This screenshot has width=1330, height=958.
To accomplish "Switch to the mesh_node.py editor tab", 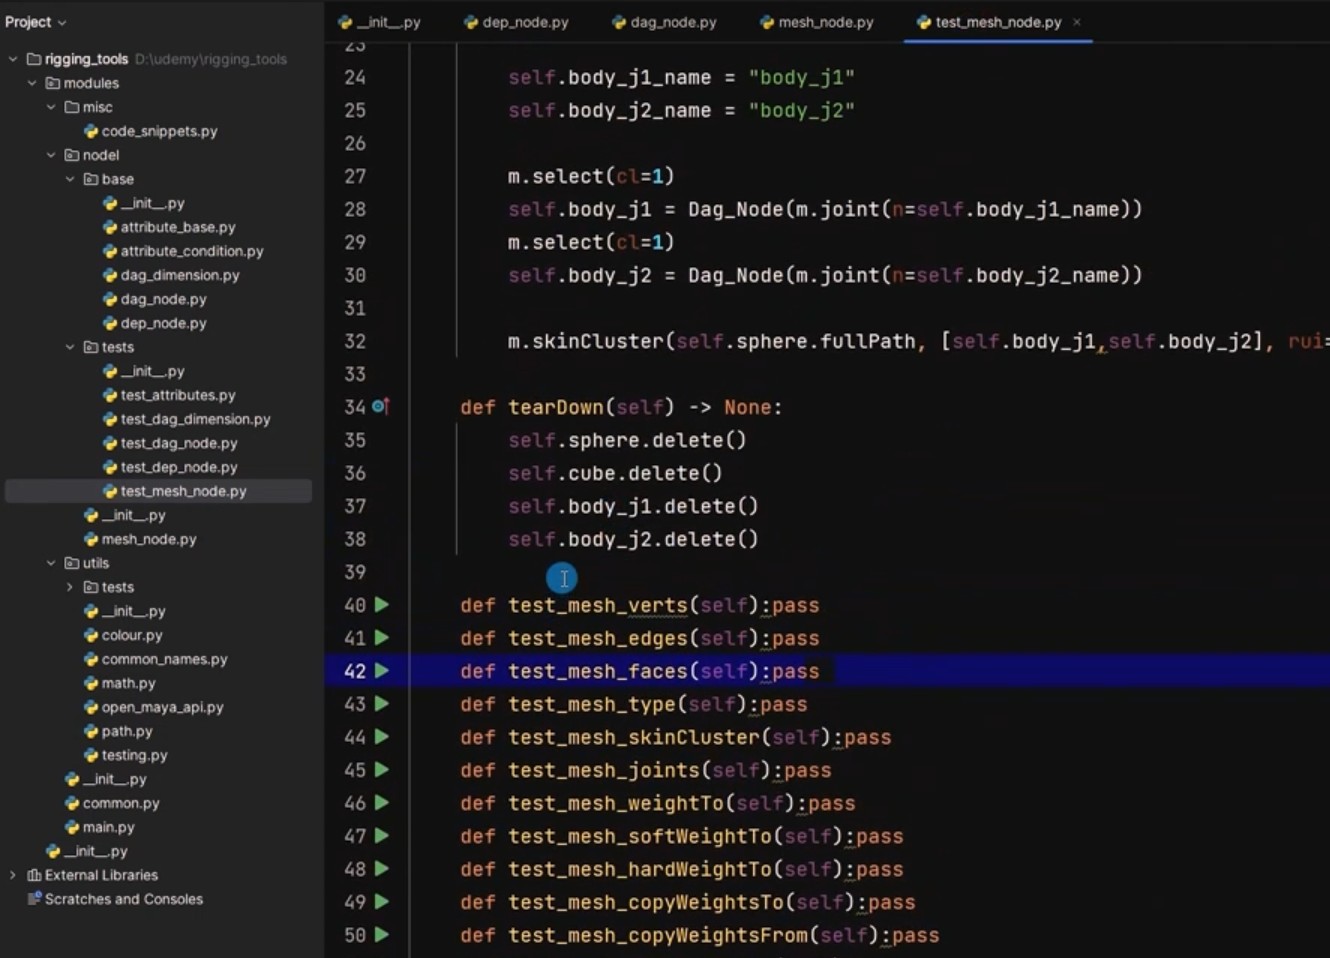I will coord(816,22).
